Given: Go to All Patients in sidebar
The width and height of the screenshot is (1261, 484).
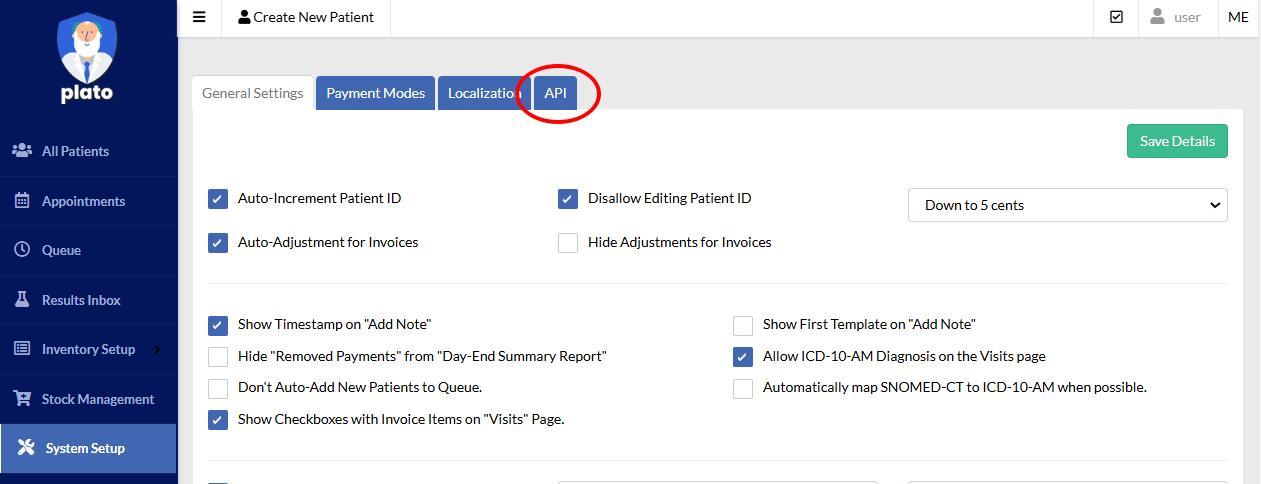Looking at the screenshot, I should 88,151.
